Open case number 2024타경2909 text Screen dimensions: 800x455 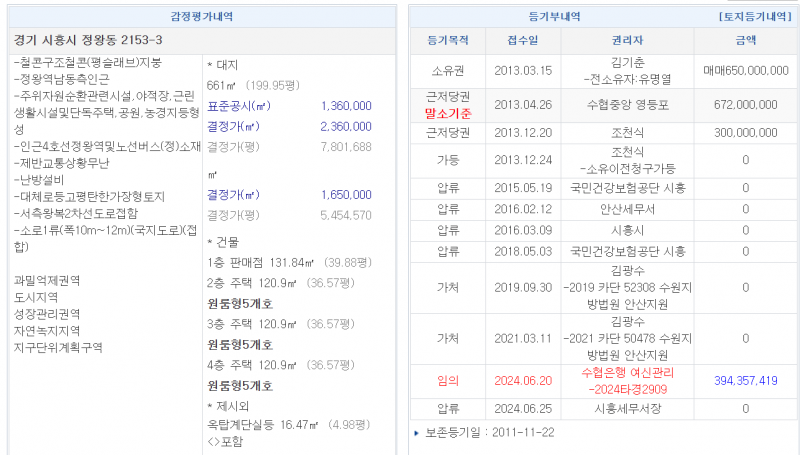click(628, 388)
